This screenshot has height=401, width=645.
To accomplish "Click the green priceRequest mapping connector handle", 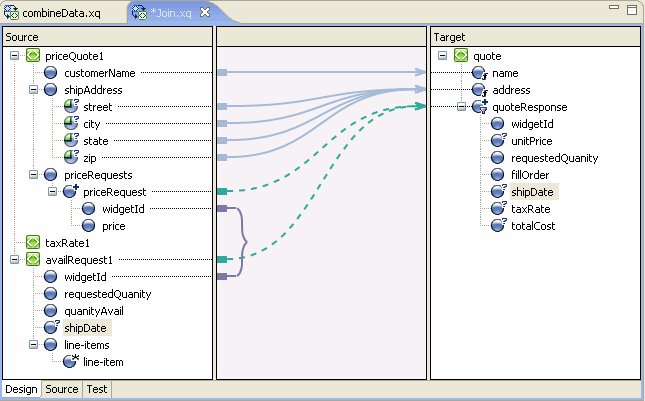I will click(222, 192).
